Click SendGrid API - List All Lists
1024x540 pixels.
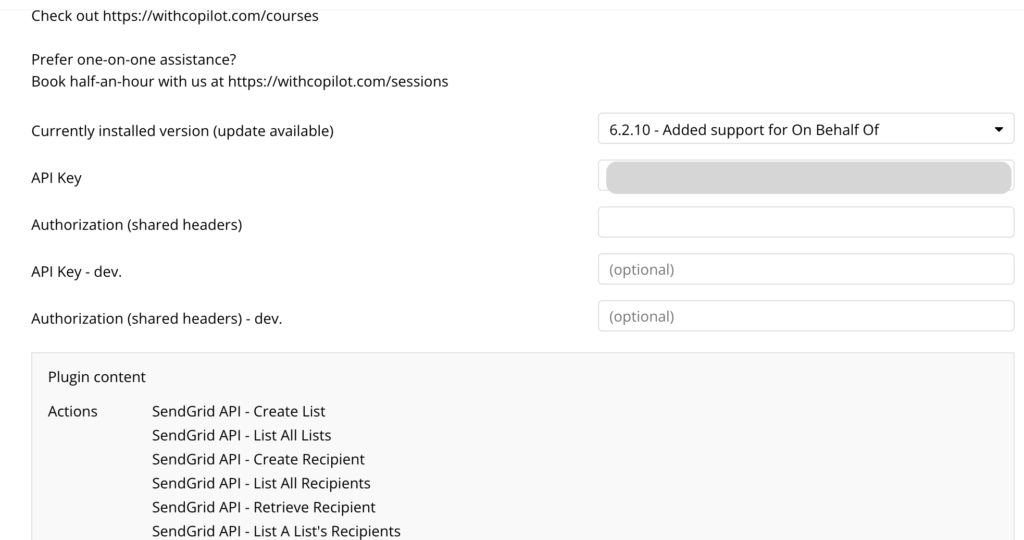click(241, 435)
